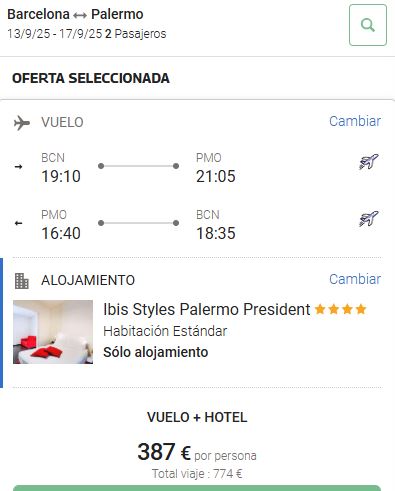395x491 pixels.
Task: Click the Barcelona Palermo route header
Action: click(75, 14)
